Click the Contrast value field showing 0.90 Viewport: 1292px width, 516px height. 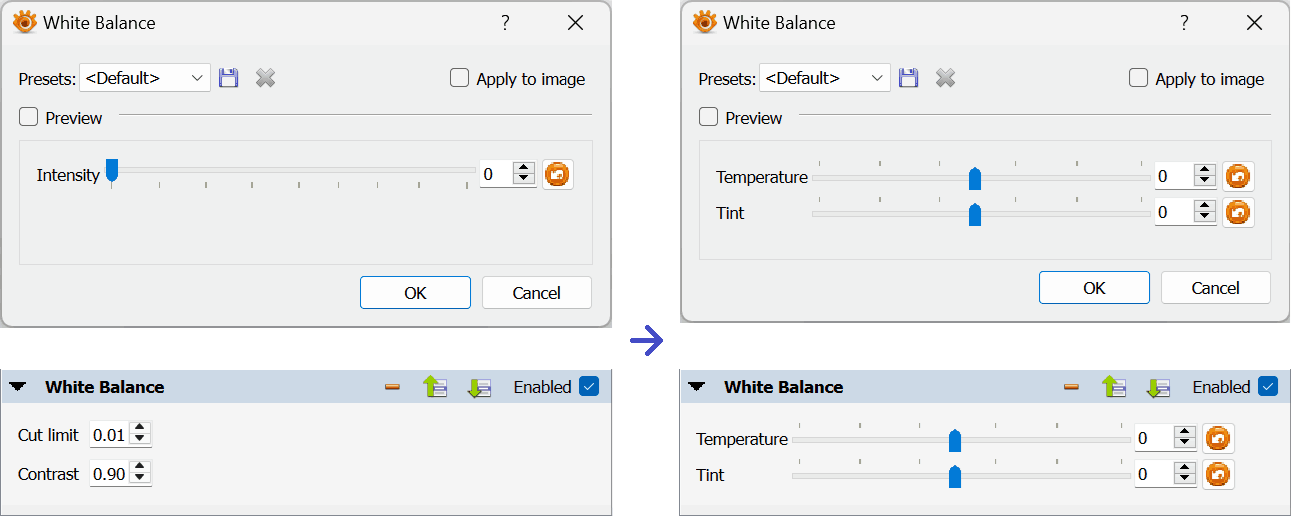tap(110, 474)
